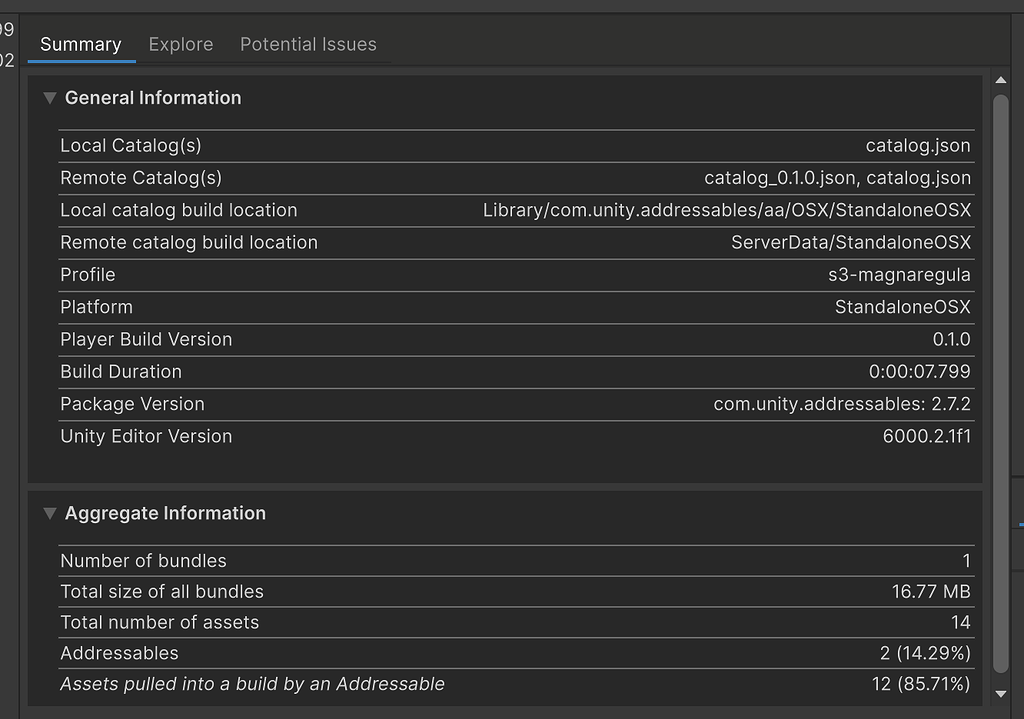Switch to the Explore tab
Image resolution: width=1024 pixels, height=719 pixels.
pyautogui.click(x=180, y=44)
